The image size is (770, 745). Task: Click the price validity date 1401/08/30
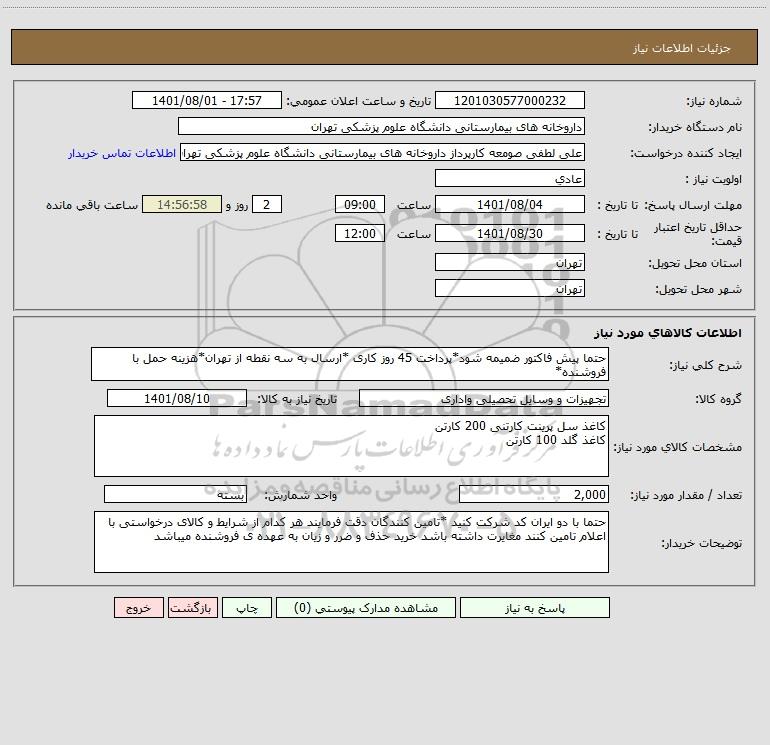tap(510, 233)
